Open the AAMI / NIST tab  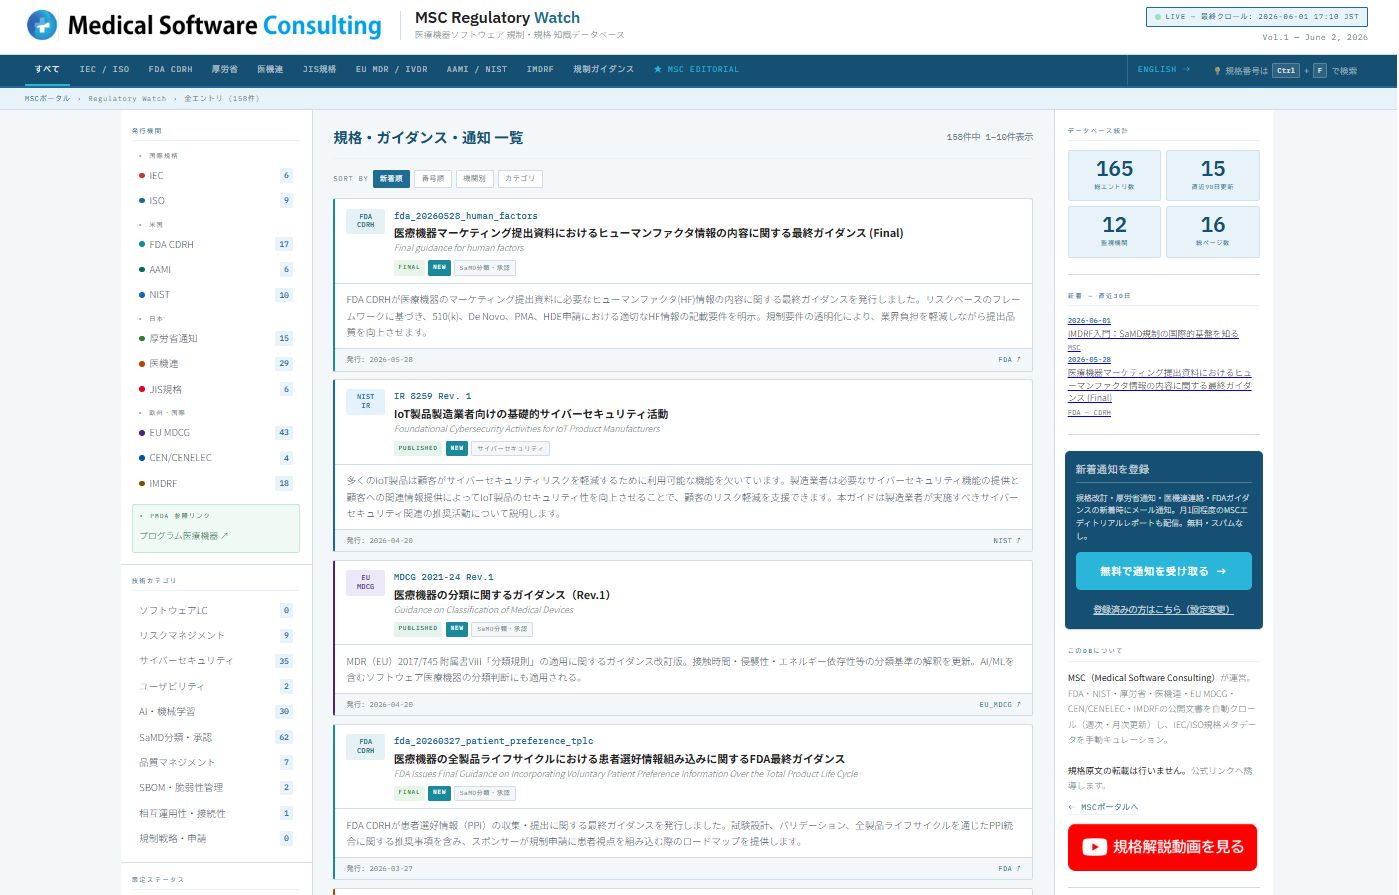pyautogui.click(x=477, y=69)
